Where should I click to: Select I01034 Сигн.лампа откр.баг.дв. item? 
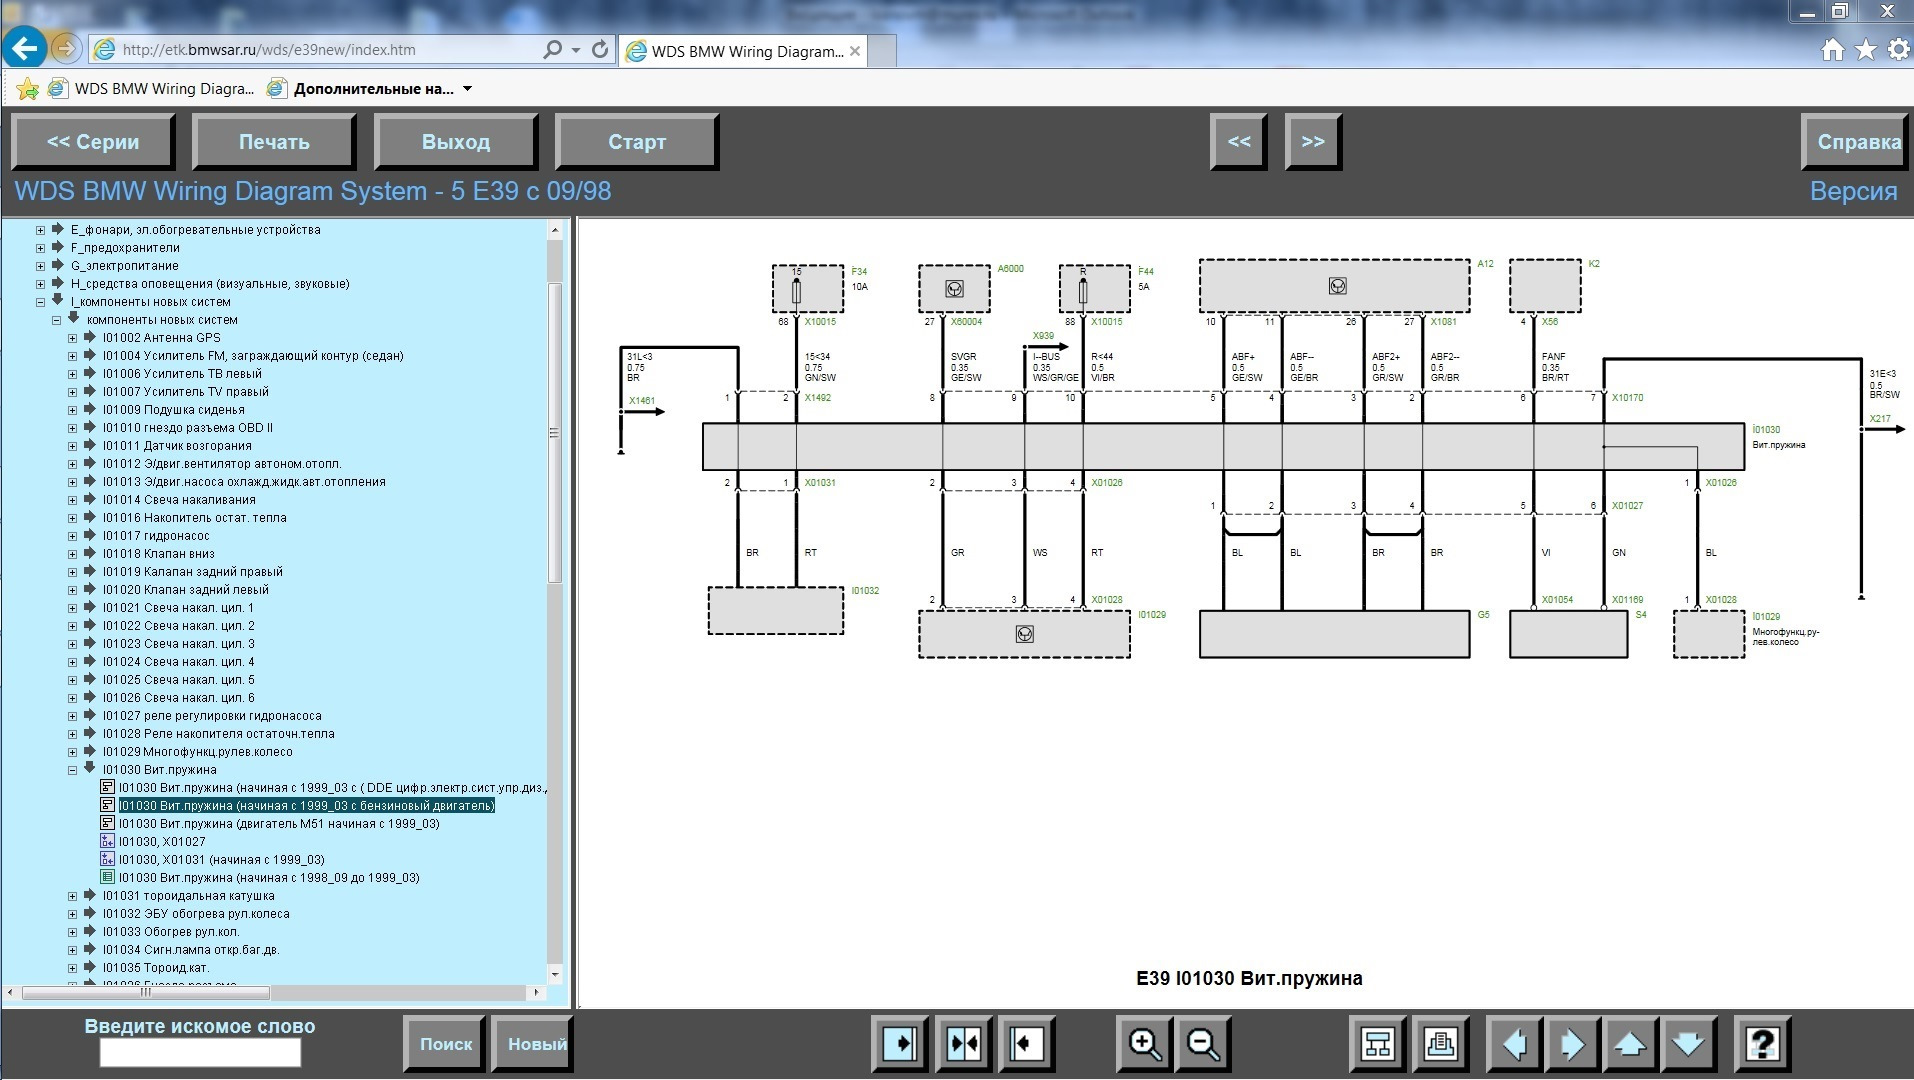[191, 950]
